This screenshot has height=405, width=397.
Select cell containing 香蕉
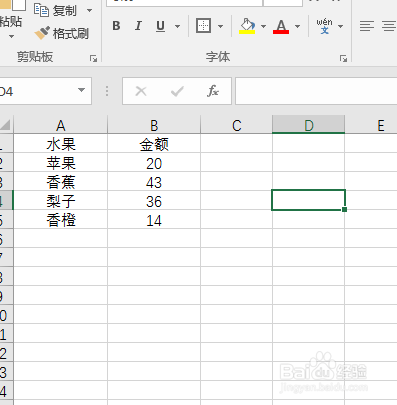61,182
